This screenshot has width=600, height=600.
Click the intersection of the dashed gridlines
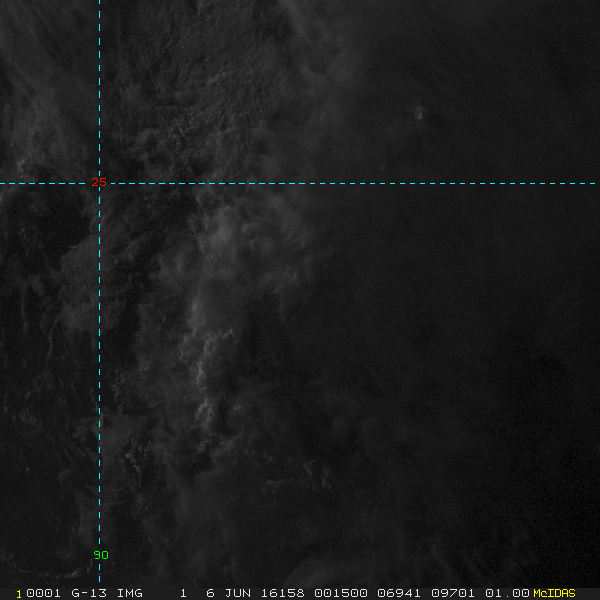pyautogui.click(x=99, y=183)
